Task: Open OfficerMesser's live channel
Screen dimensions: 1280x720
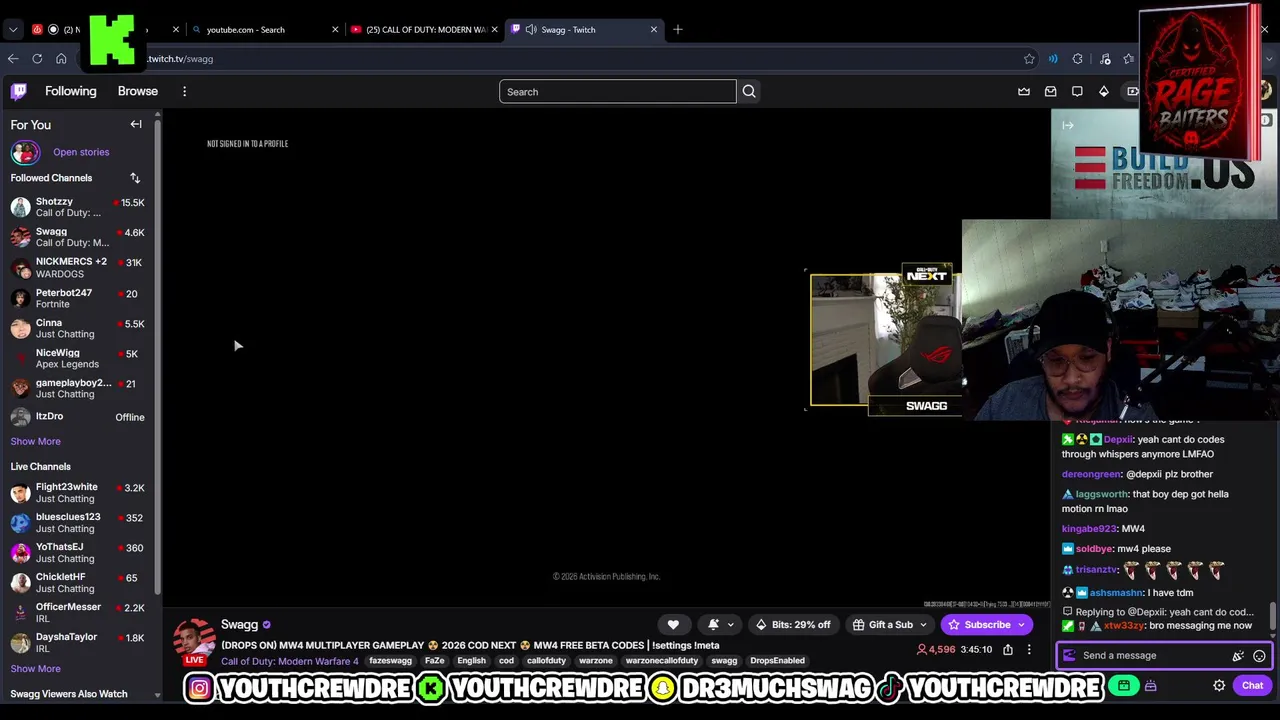Action: 78,613
